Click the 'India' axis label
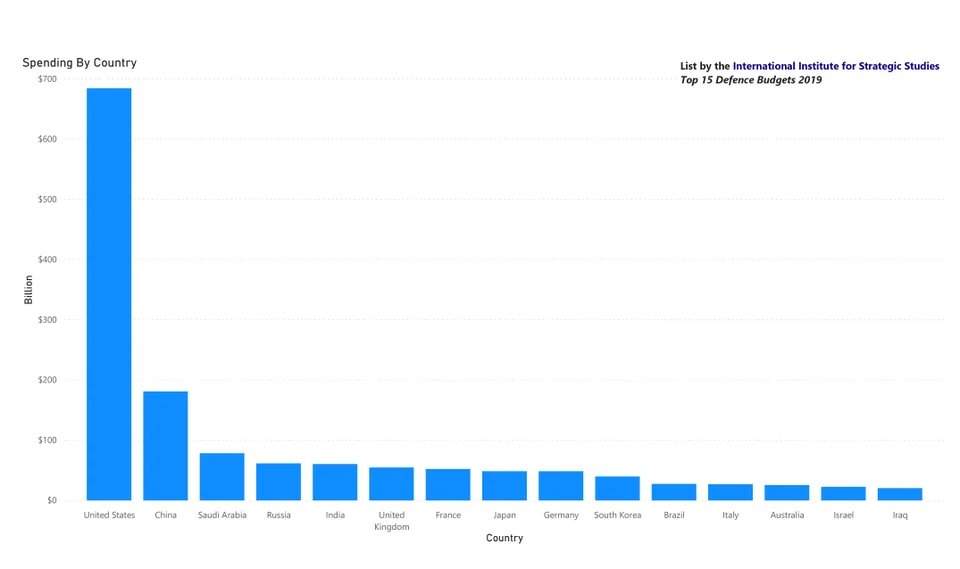The width and height of the screenshot is (960, 569). tap(335, 515)
